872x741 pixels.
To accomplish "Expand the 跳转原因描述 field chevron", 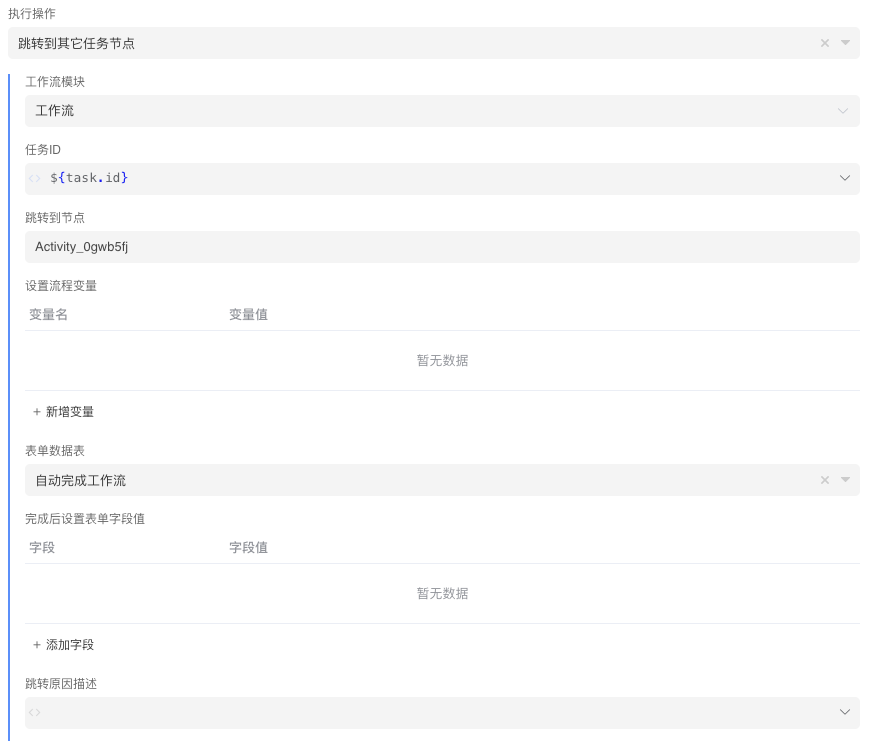I will point(844,712).
